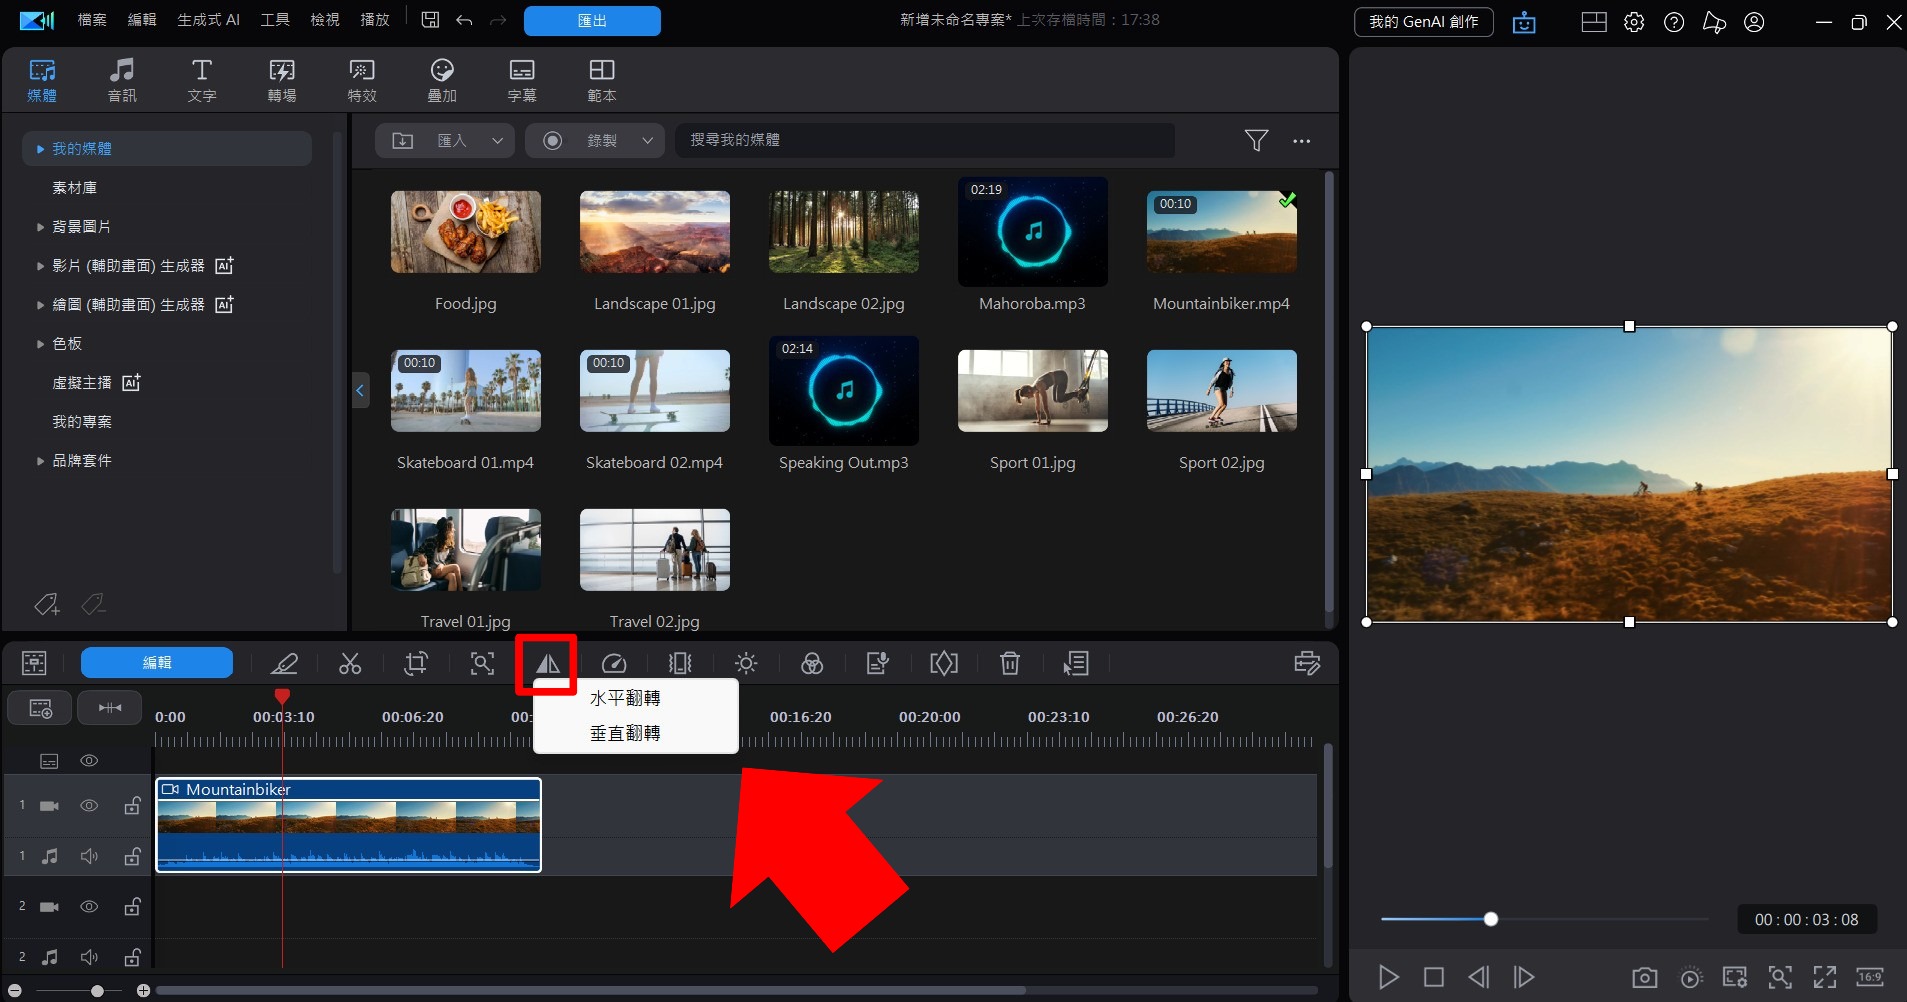Collapse the 我的媒體 tree node
1907x1002 pixels.
point(40,149)
